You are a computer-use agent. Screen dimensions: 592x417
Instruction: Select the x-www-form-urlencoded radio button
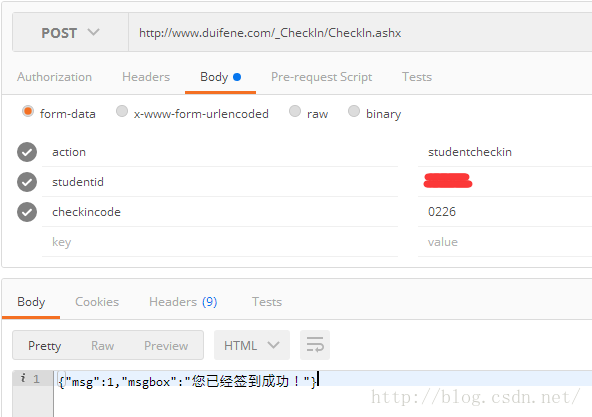(x=122, y=111)
